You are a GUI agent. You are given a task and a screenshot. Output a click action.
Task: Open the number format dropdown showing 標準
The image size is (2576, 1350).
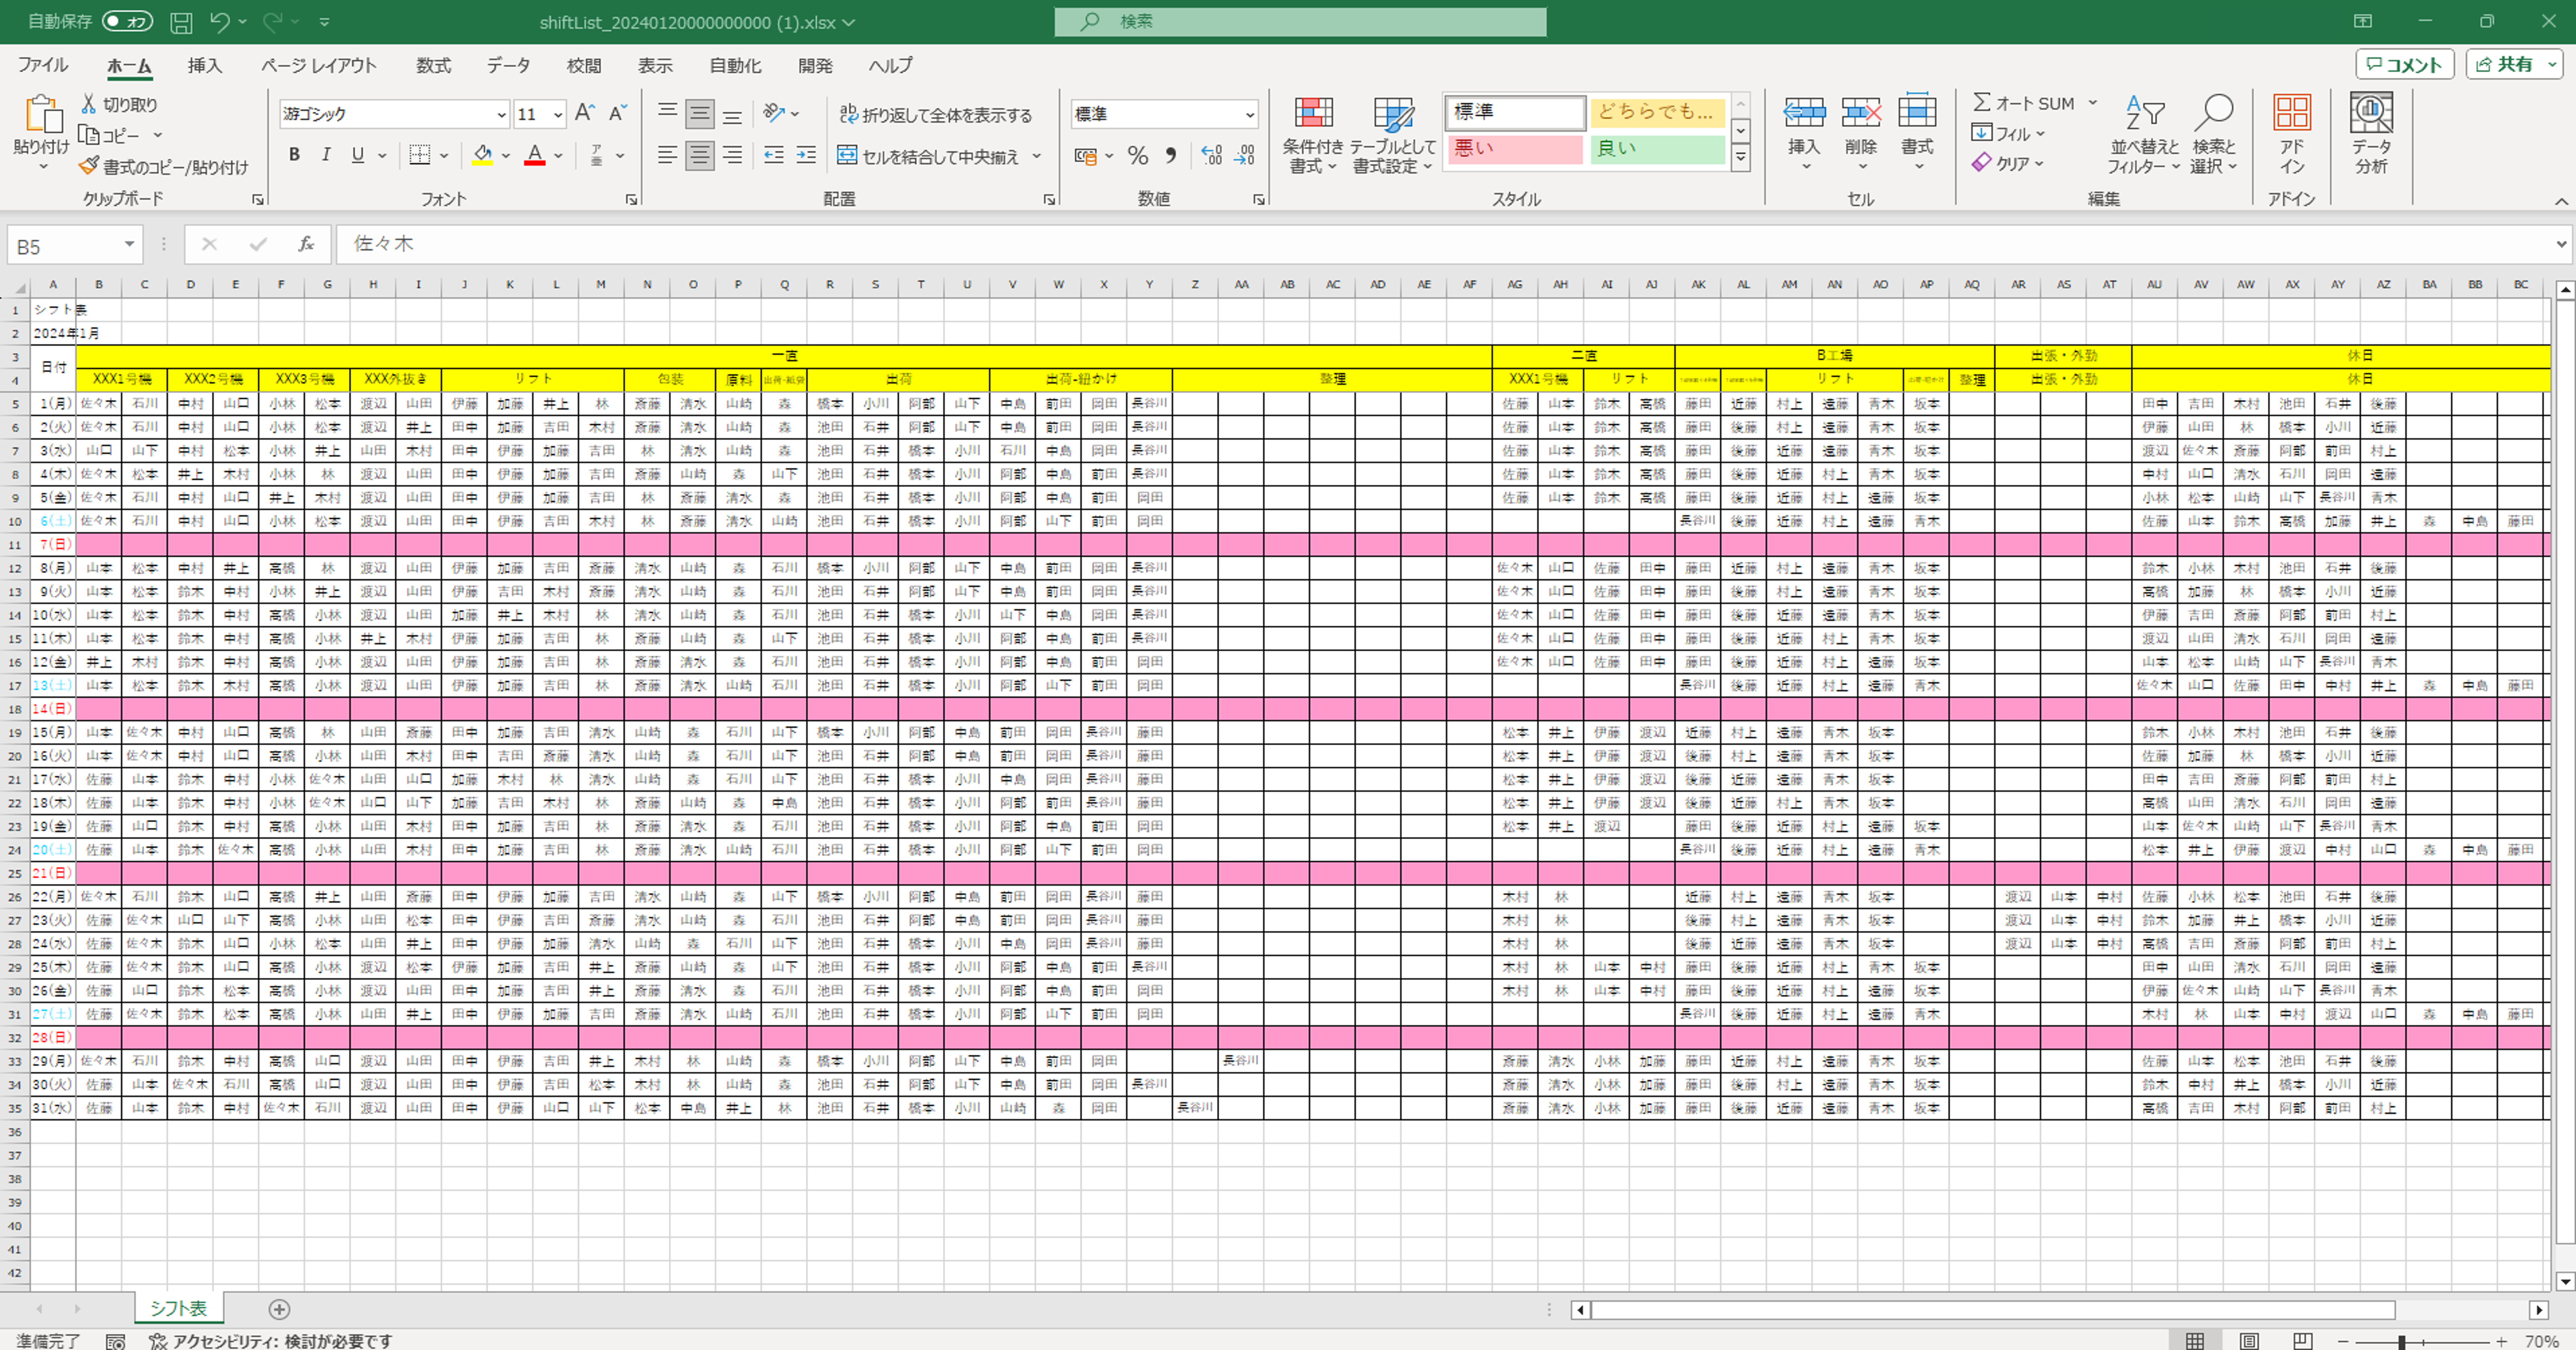[1249, 114]
